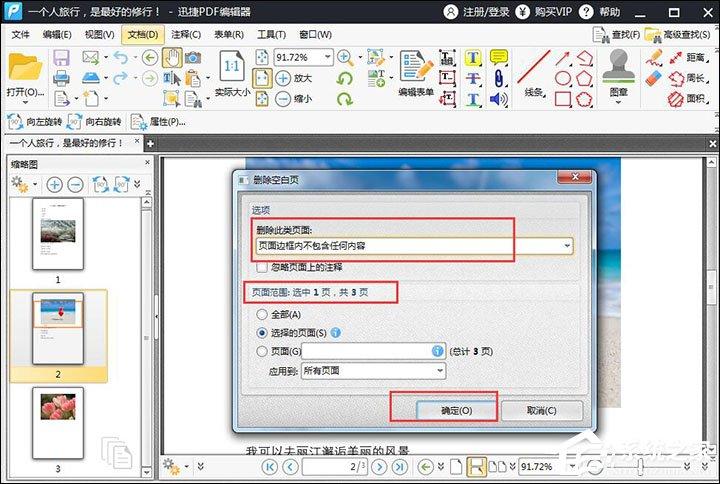The height and width of the screenshot is (484, 720).
Task: Open the 窗口(W) menu
Action: (315, 34)
